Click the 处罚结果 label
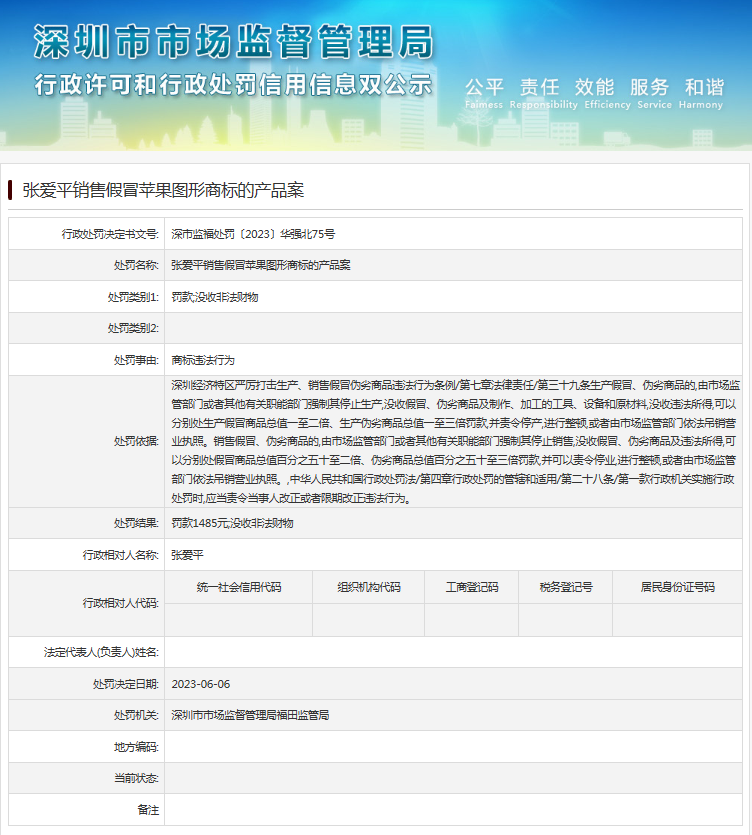This screenshot has width=752, height=835. 136,523
